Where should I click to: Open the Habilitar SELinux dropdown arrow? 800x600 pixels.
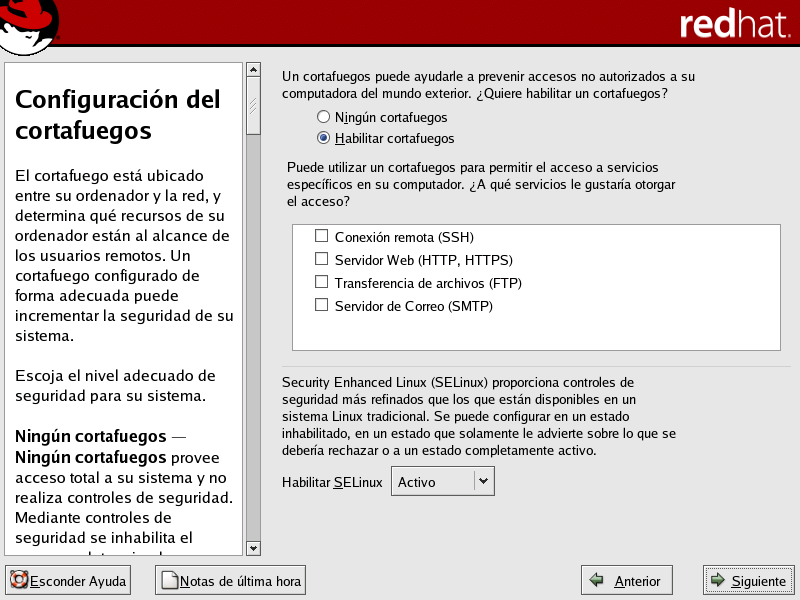pos(483,481)
